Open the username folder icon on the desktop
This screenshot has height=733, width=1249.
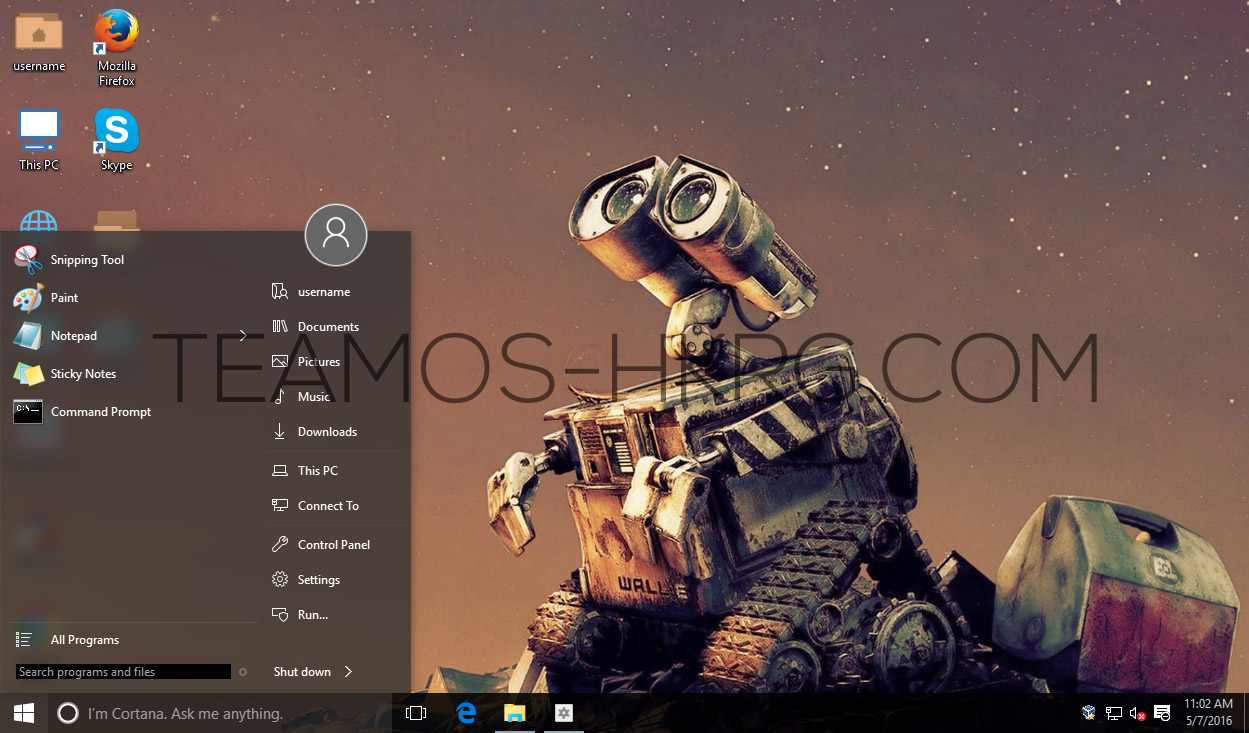(x=39, y=41)
